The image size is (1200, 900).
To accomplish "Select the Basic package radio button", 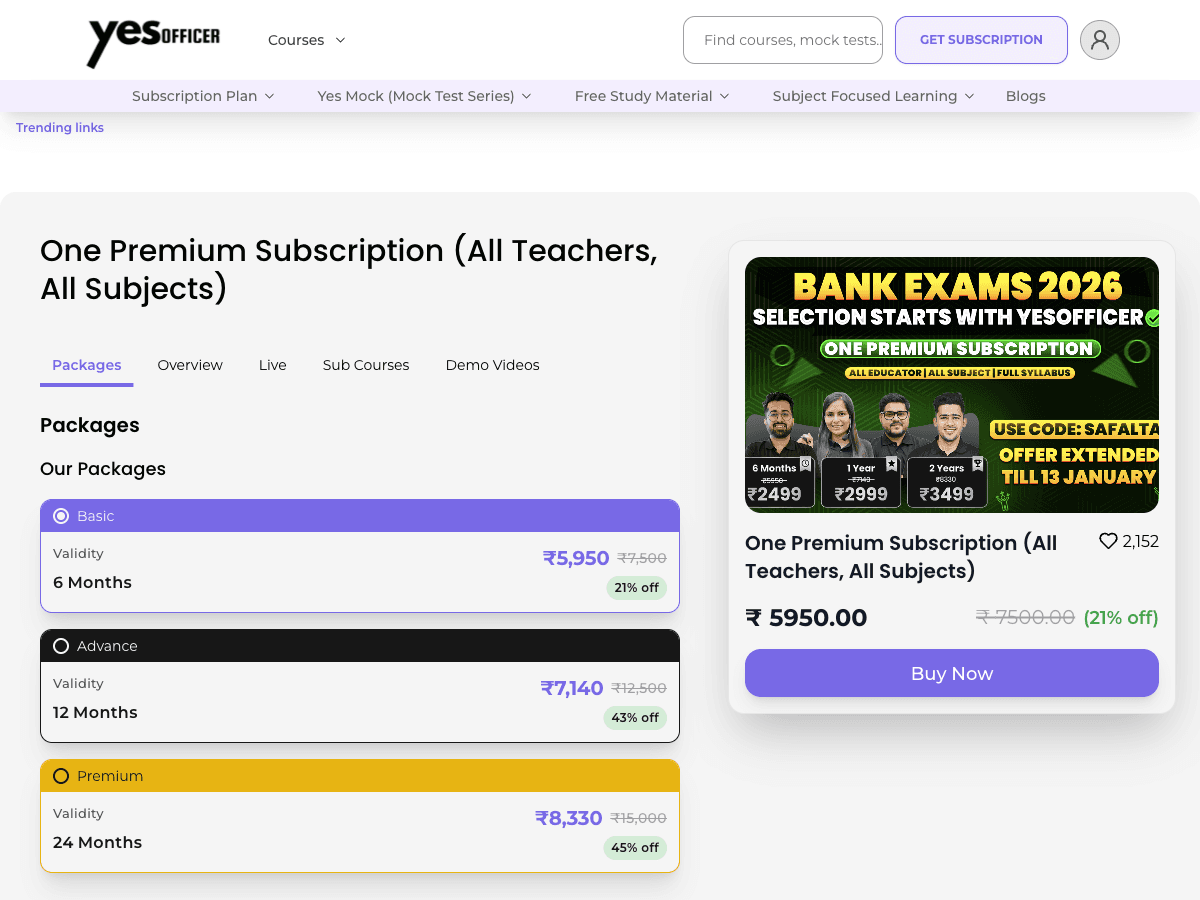I will coord(61,515).
